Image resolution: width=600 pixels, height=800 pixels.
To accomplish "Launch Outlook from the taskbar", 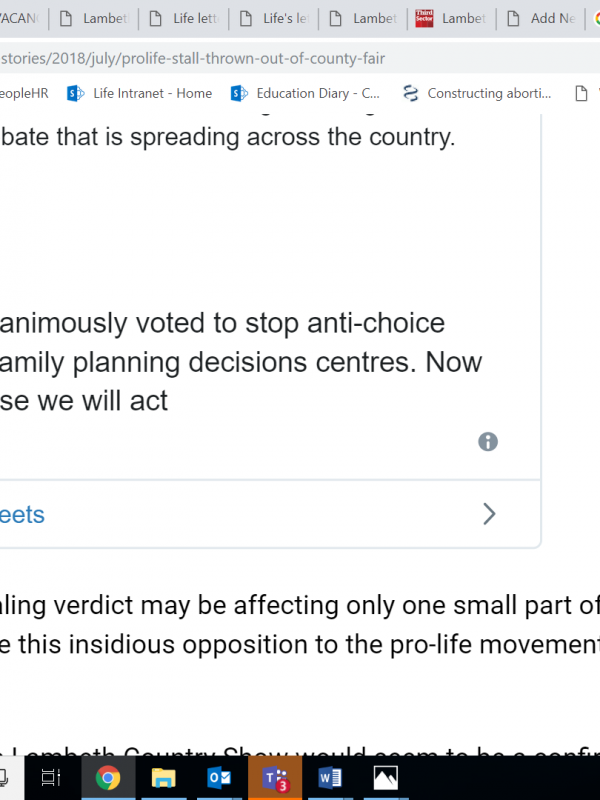I will coord(219,778).
